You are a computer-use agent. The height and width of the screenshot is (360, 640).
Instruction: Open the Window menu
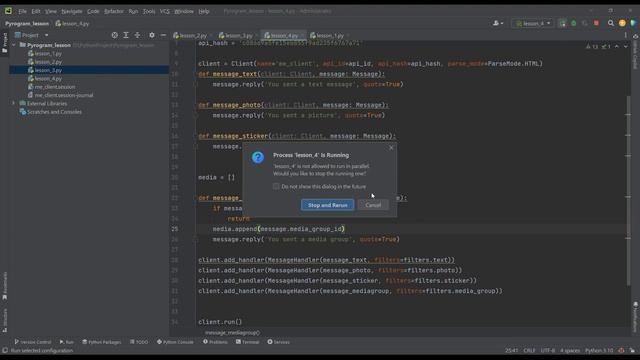click(x=184, y=11)
